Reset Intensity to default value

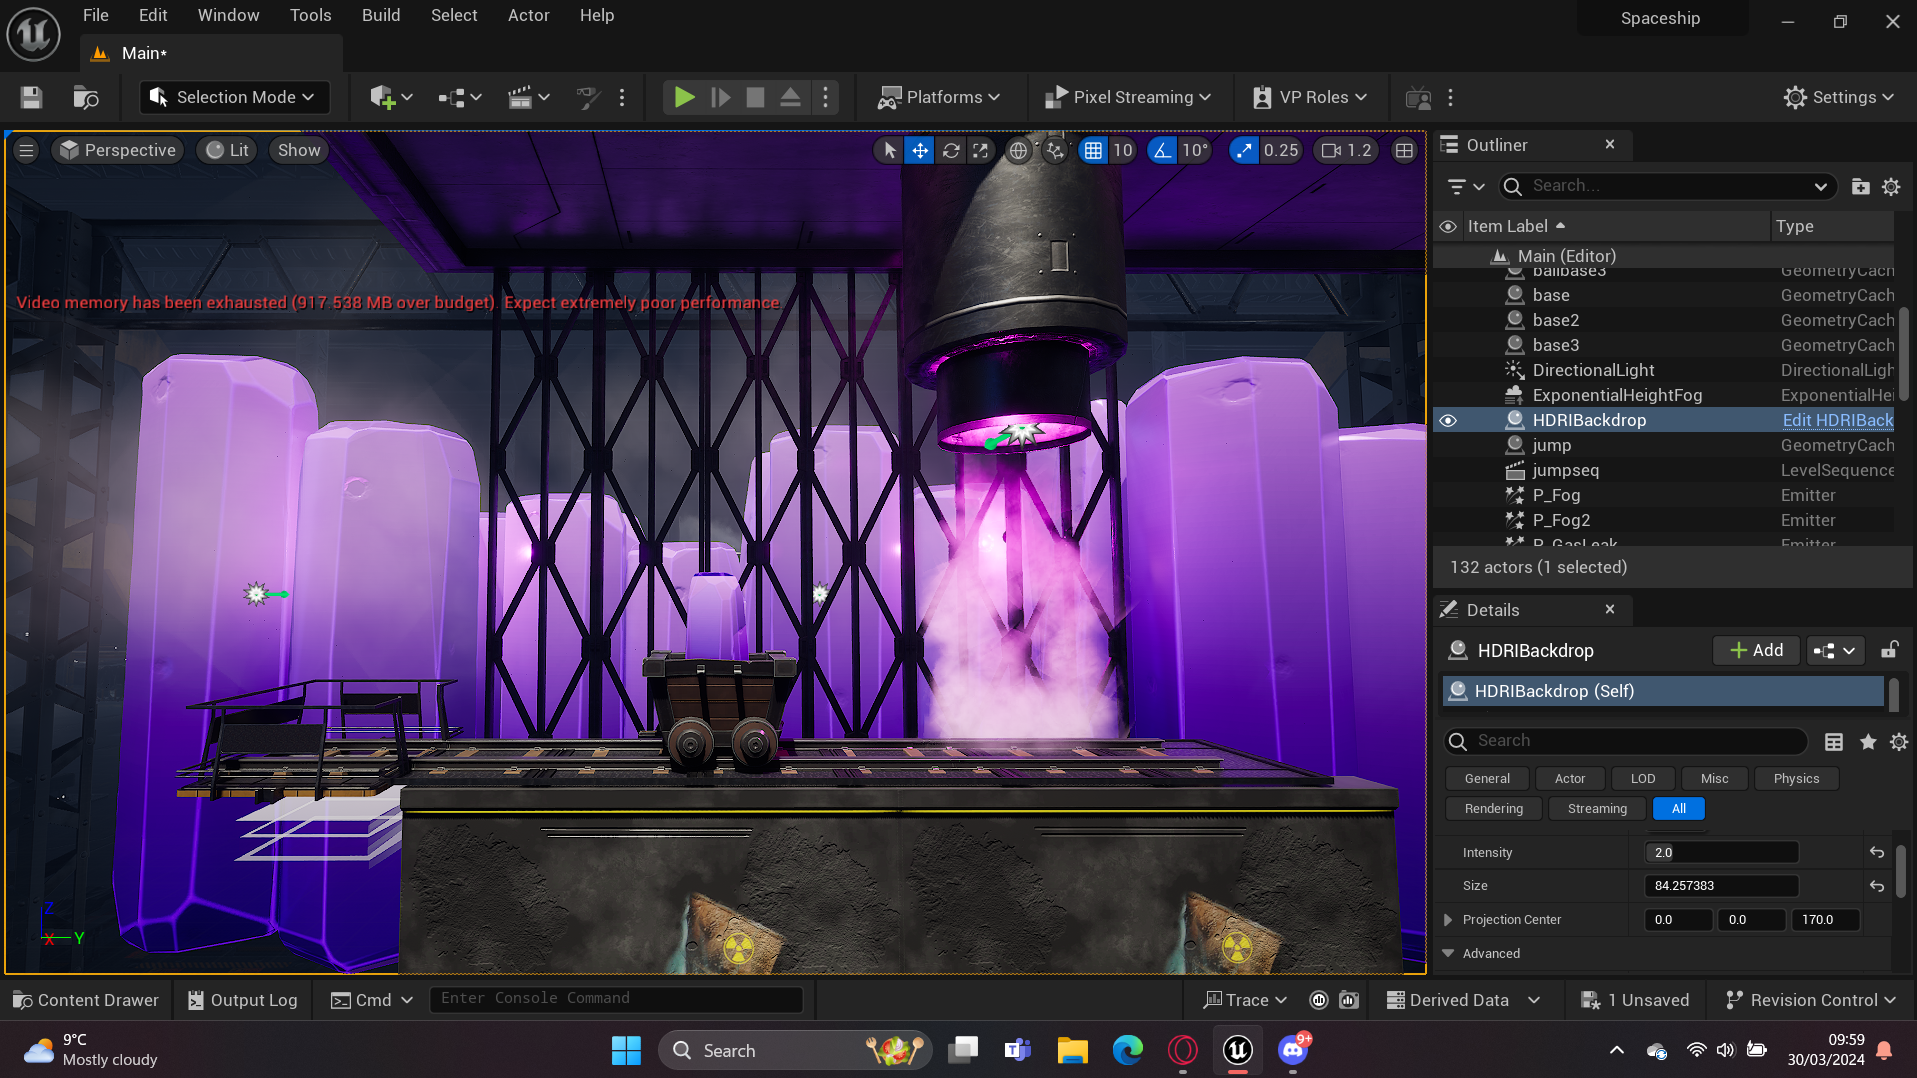(1877, 853)
